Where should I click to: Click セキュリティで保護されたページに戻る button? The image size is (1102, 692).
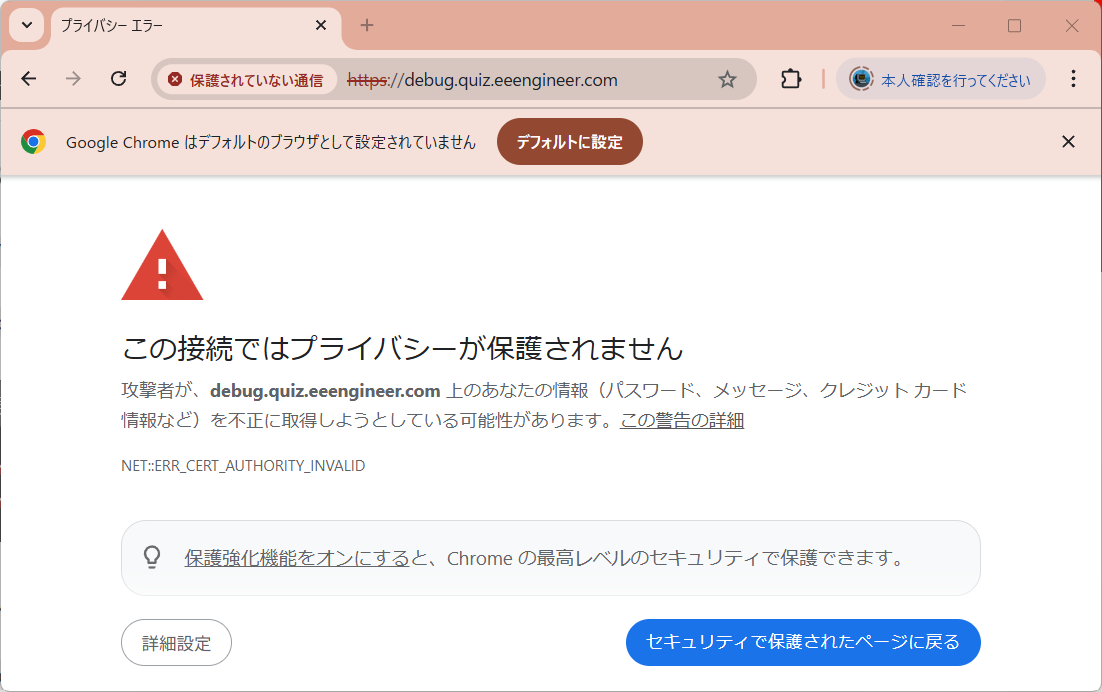click(x=802, y=642)
